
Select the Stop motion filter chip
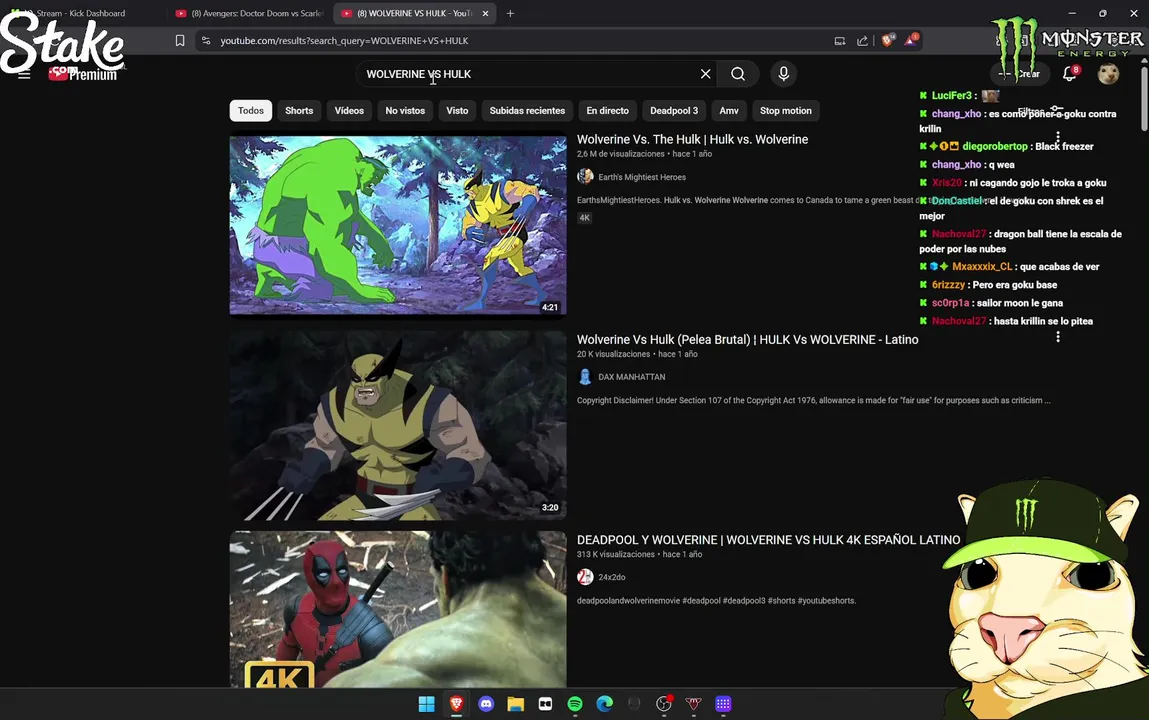pyautogui.click(x=786, y=111)
